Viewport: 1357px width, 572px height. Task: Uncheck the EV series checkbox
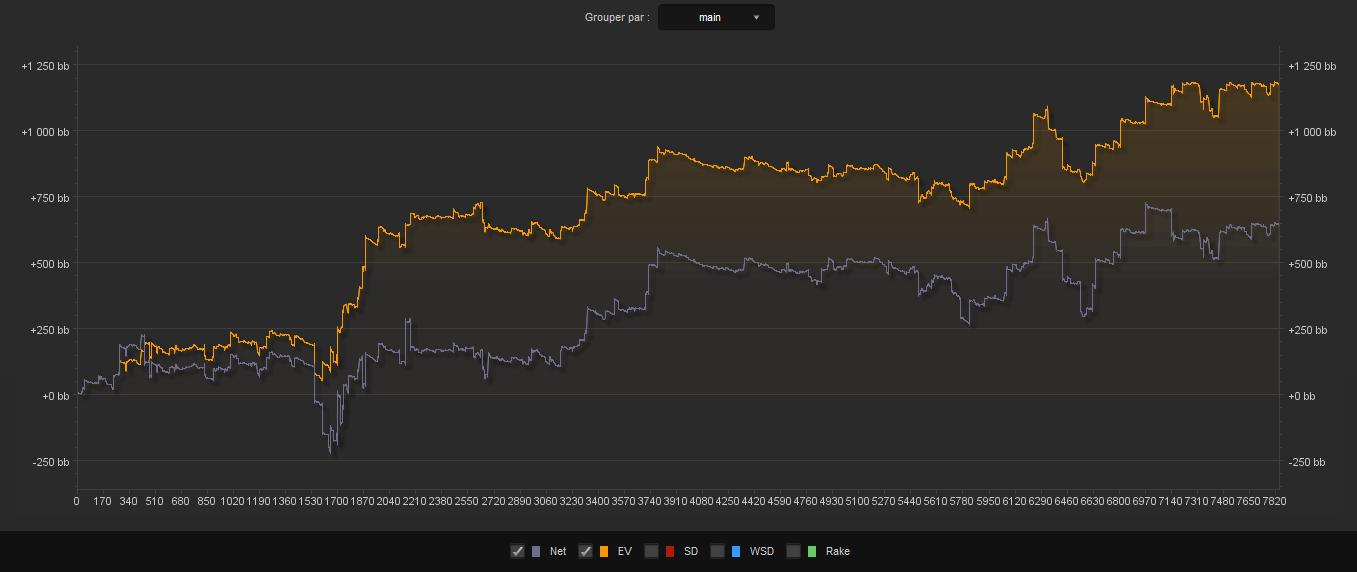[585, 551]
